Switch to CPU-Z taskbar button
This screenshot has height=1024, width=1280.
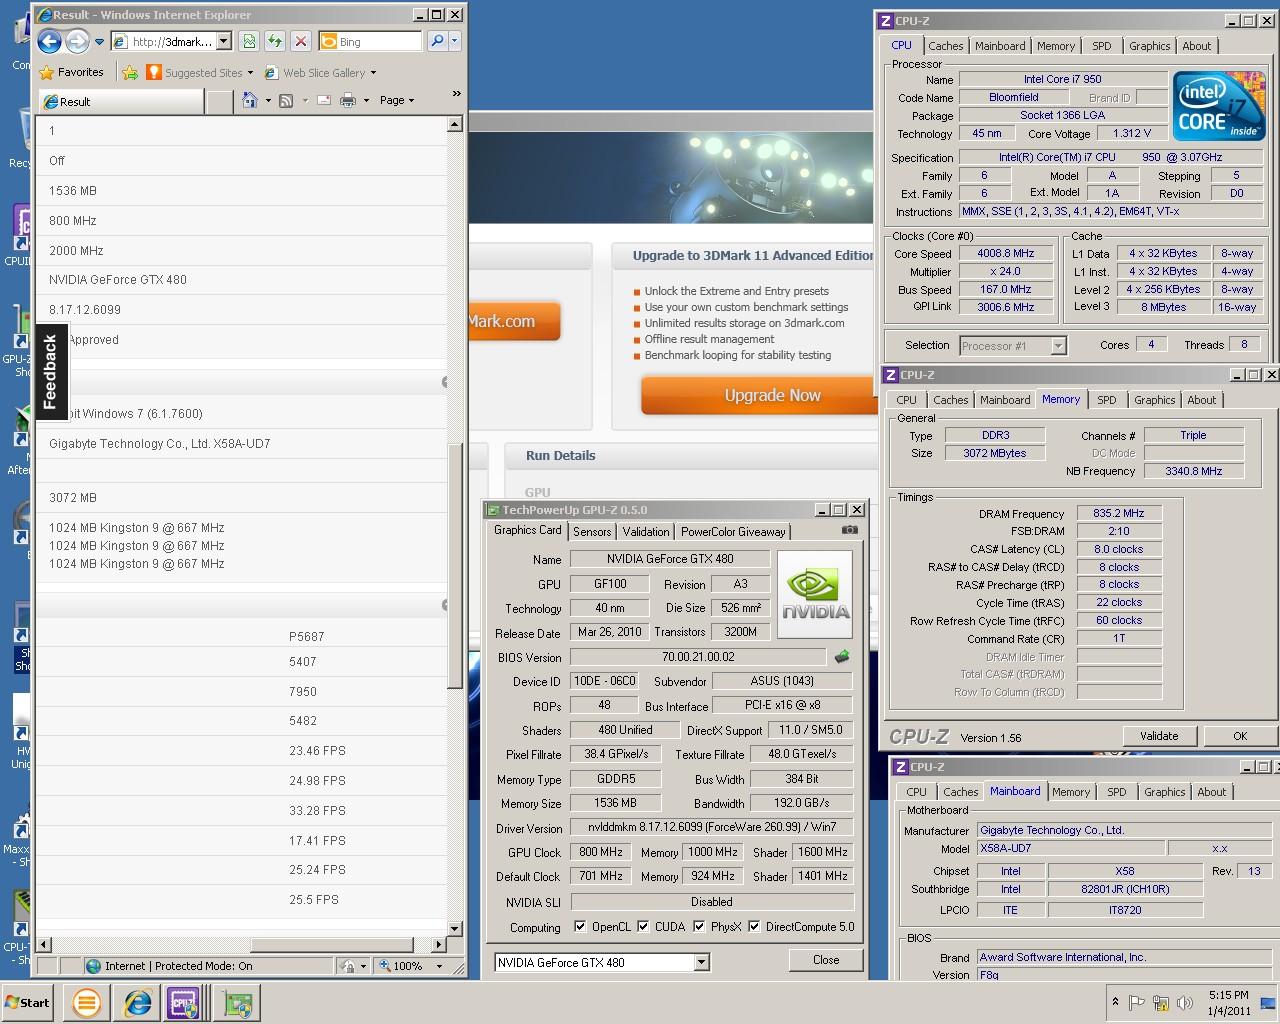pos(185,1003)
